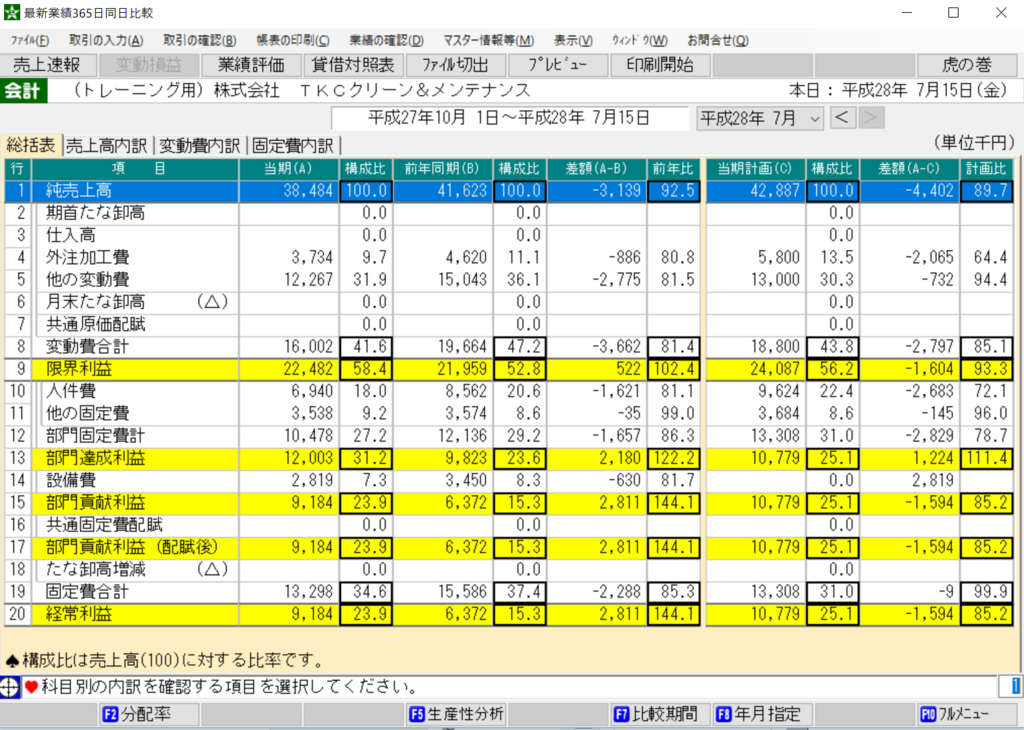1024x730 pixels.
Task: Select the 共通固定費配賦 row
Action: [x=509, y=525]
